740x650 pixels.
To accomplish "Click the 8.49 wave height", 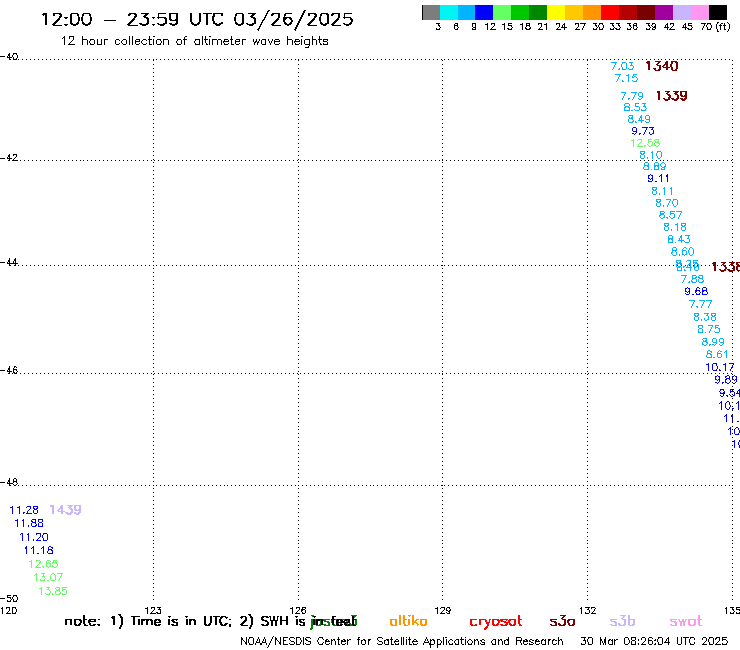I will (639, 119).
